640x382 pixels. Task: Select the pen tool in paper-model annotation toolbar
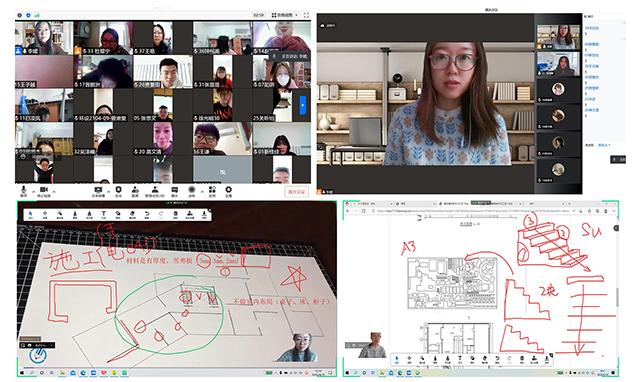pos(75,214)
